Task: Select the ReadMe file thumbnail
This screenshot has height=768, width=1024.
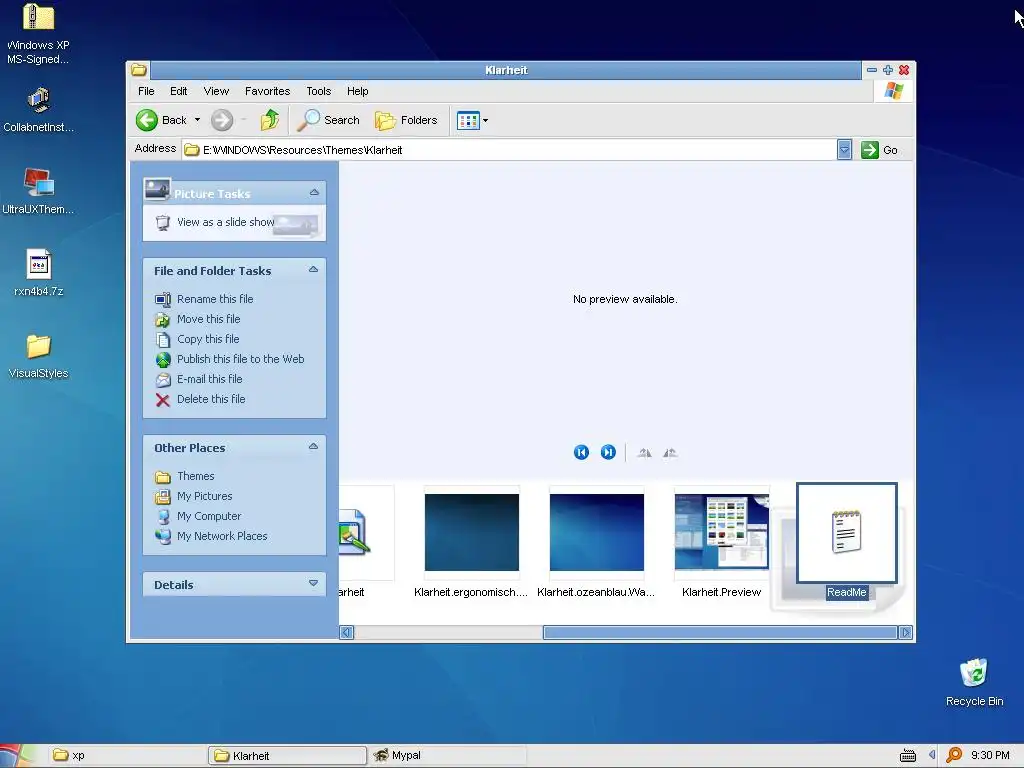Action: 846,533
